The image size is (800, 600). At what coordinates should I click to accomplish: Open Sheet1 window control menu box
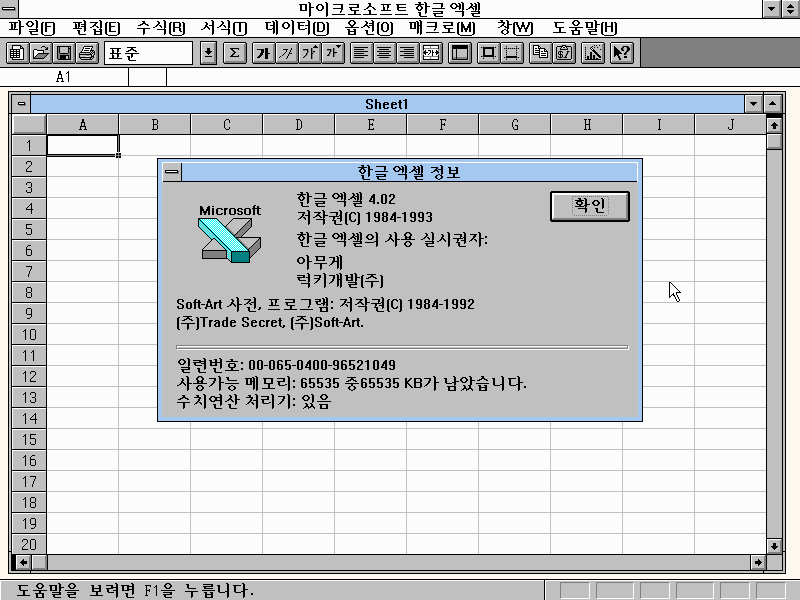pyautogui.click(x=21, y=104)
